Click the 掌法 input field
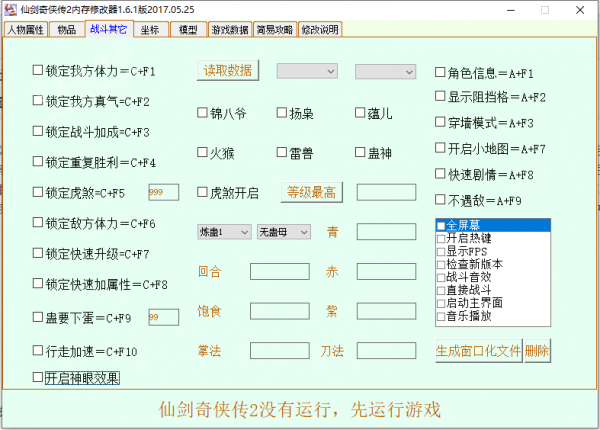600x430 pixels. pos(280,350)
